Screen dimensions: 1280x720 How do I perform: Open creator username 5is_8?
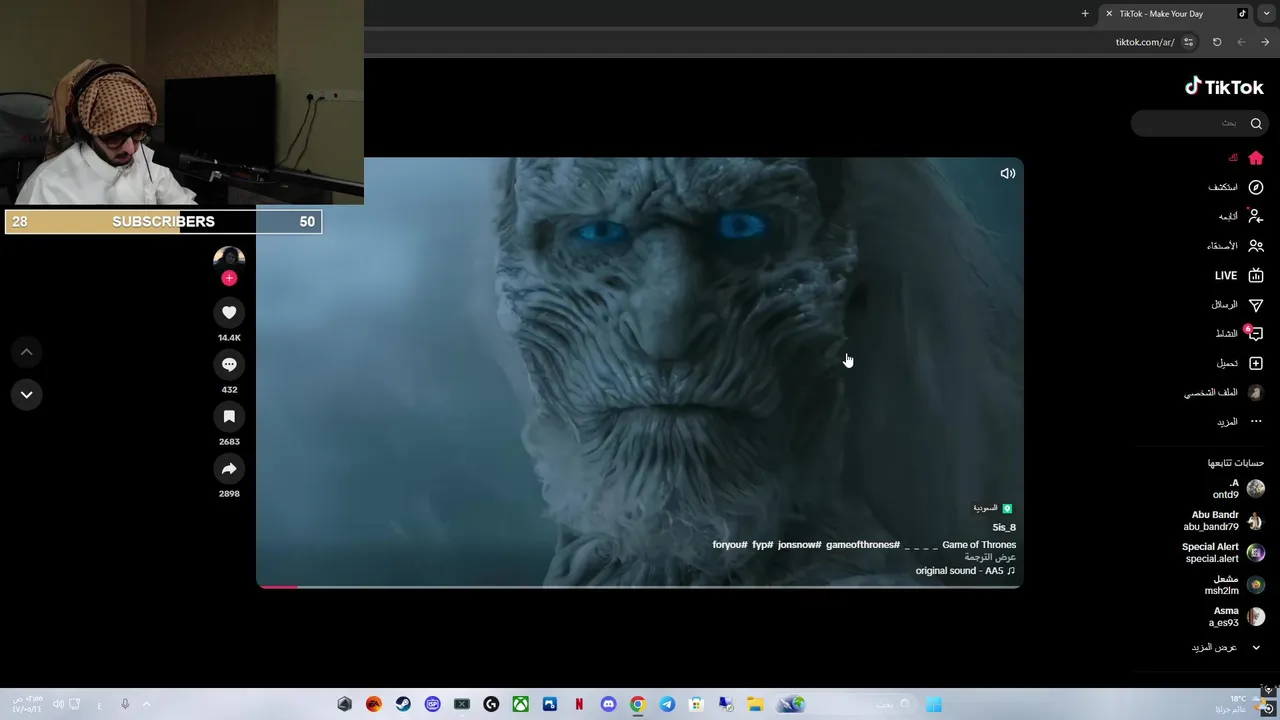1004,528
